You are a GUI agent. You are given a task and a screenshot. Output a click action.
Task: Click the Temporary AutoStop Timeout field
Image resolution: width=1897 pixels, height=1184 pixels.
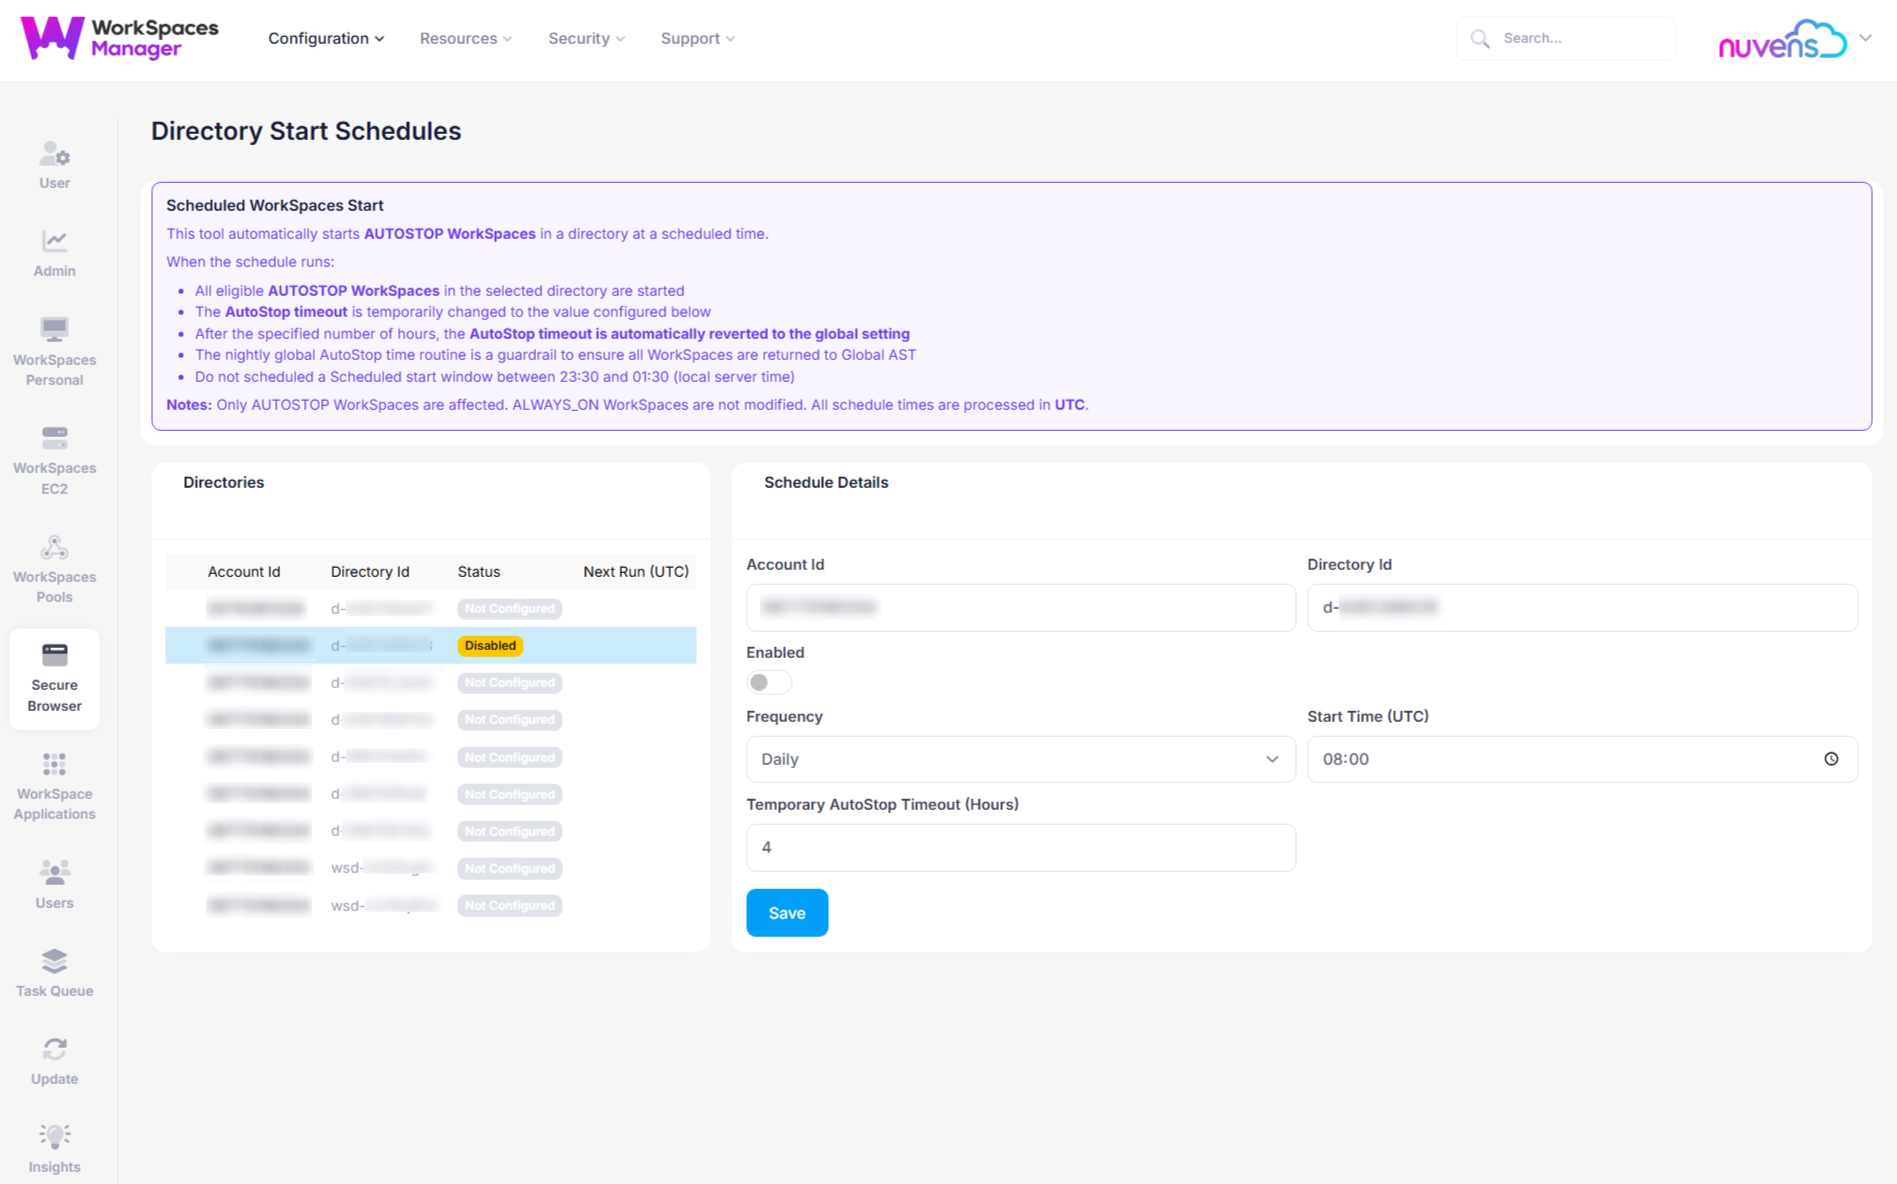pos(1020,847)
